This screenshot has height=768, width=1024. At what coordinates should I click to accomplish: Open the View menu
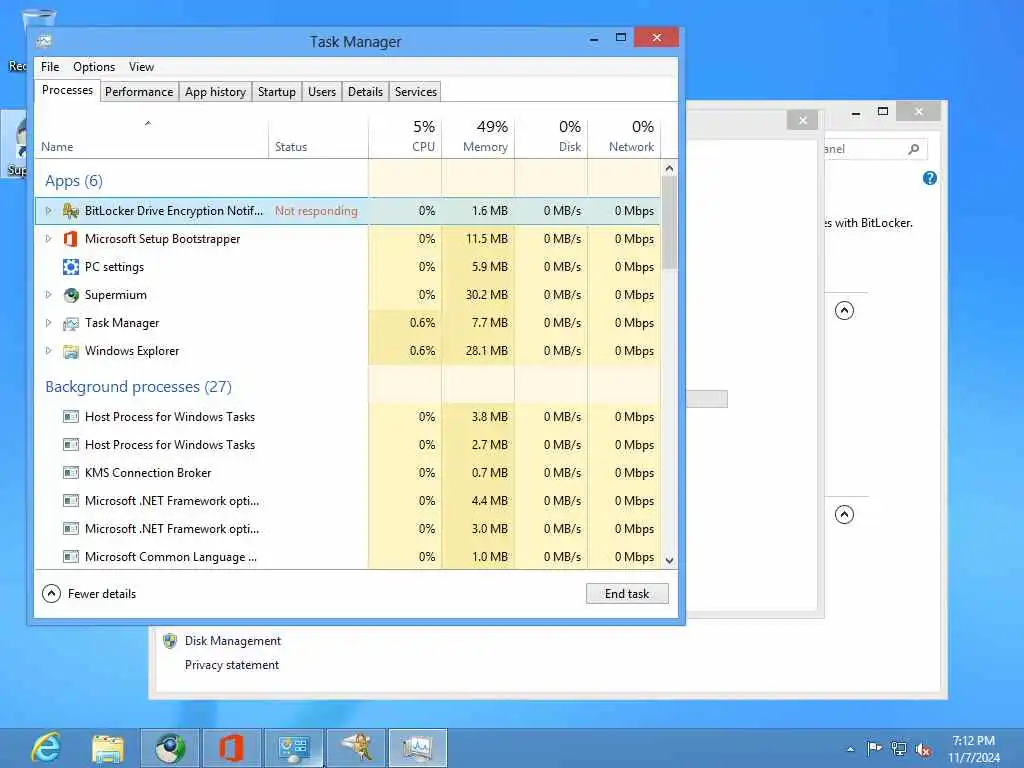point(141,67)
